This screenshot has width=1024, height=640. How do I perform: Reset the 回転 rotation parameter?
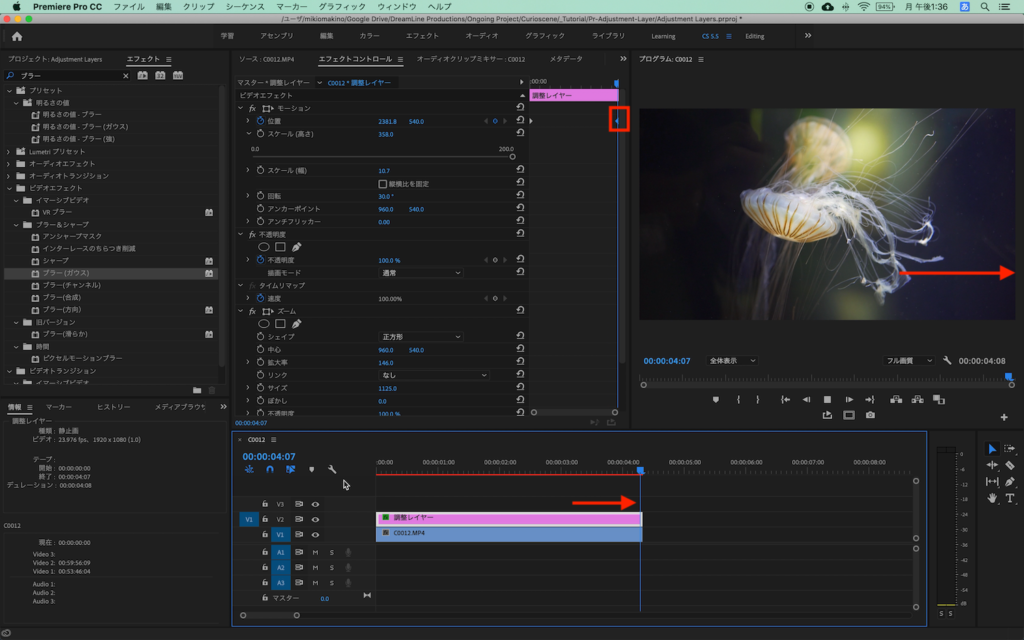520,197
